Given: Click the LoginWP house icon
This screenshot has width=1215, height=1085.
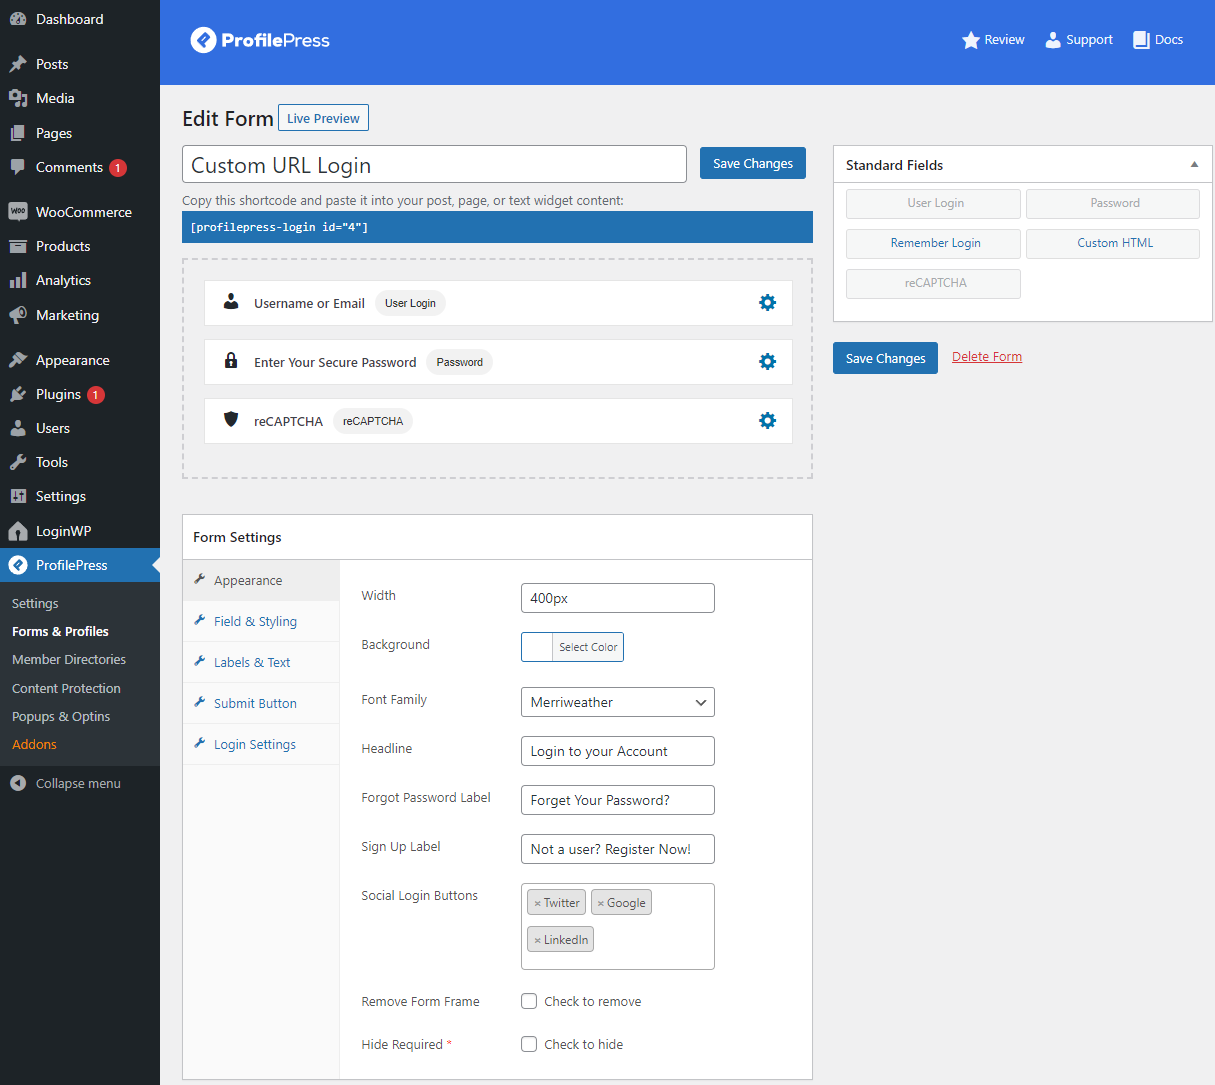Looking at the screenshot, I should click(18, 531).
